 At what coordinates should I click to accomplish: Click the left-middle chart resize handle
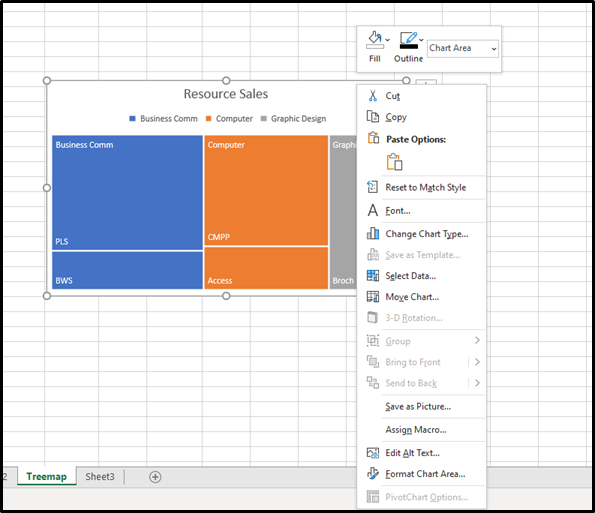coord(47,188)
